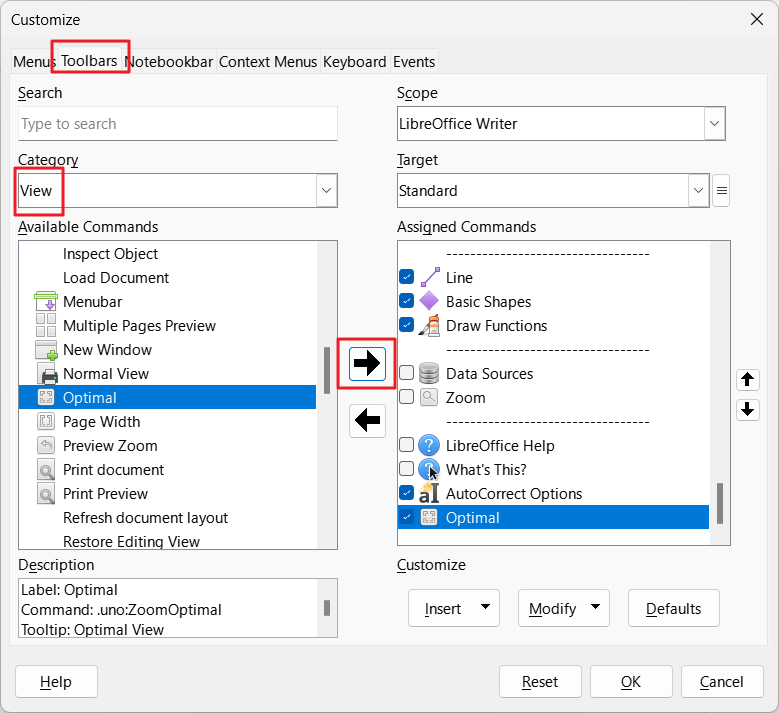Select the What's This? assigned command

553,469
